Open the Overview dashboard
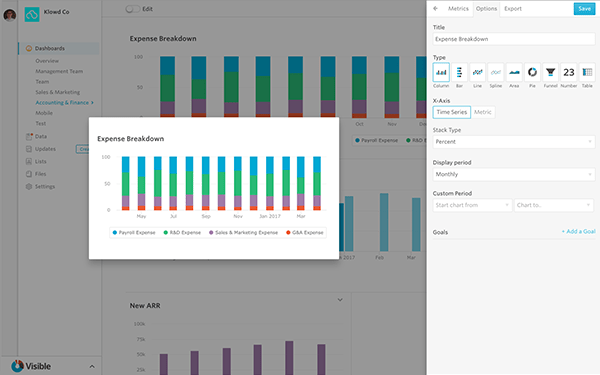Viewport: 600px width, 375px height. coord(47,61)
